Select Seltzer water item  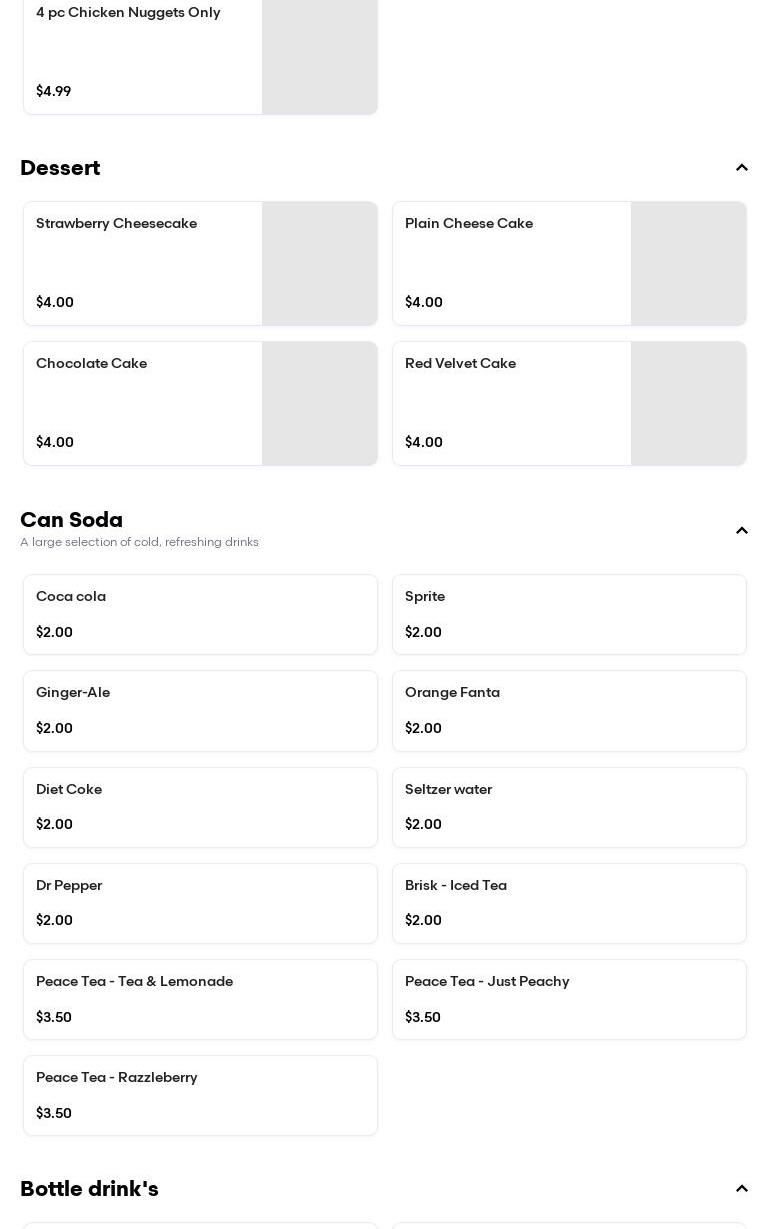tap(569, 807)
